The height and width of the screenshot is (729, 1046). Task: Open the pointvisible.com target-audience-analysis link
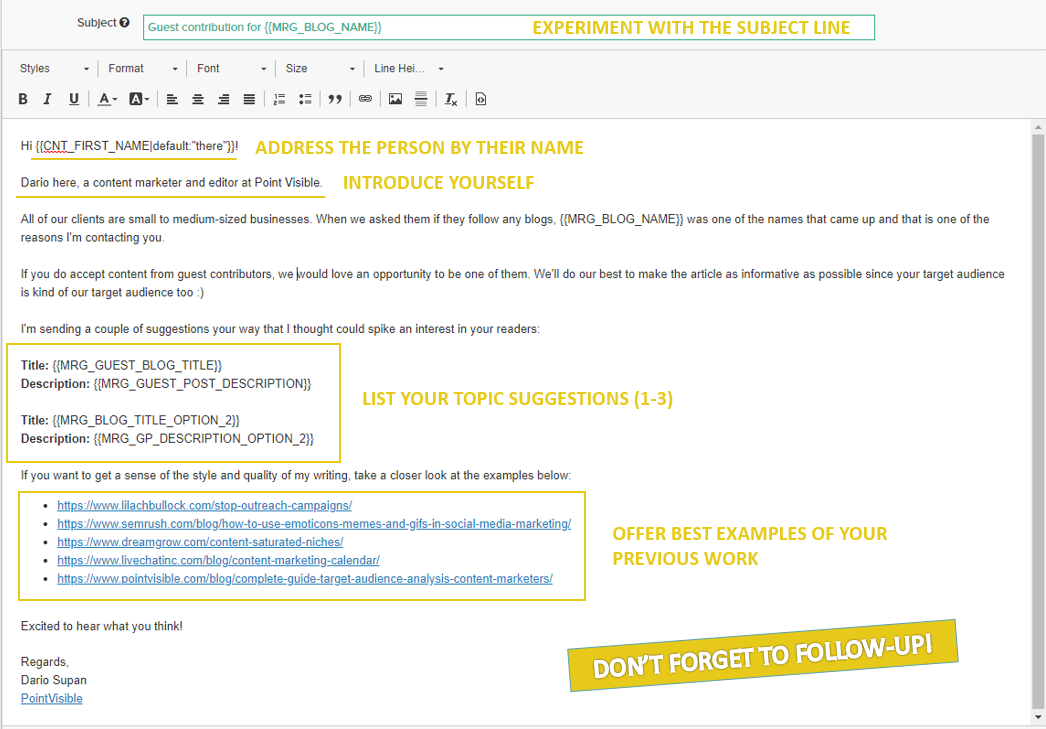click(x=305, y=579)
